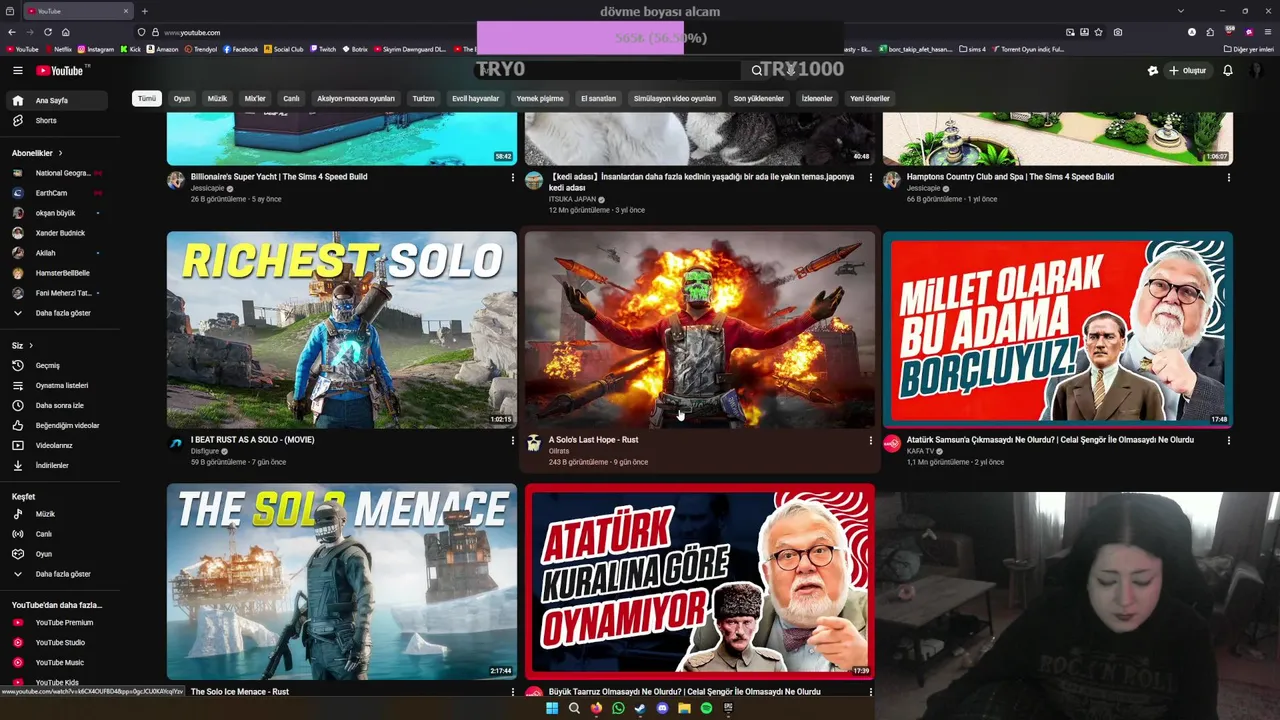Open options menu for Hamptons Country Club video
The height and width of the screenshot is (720, 1280).
pos(1228,178)
